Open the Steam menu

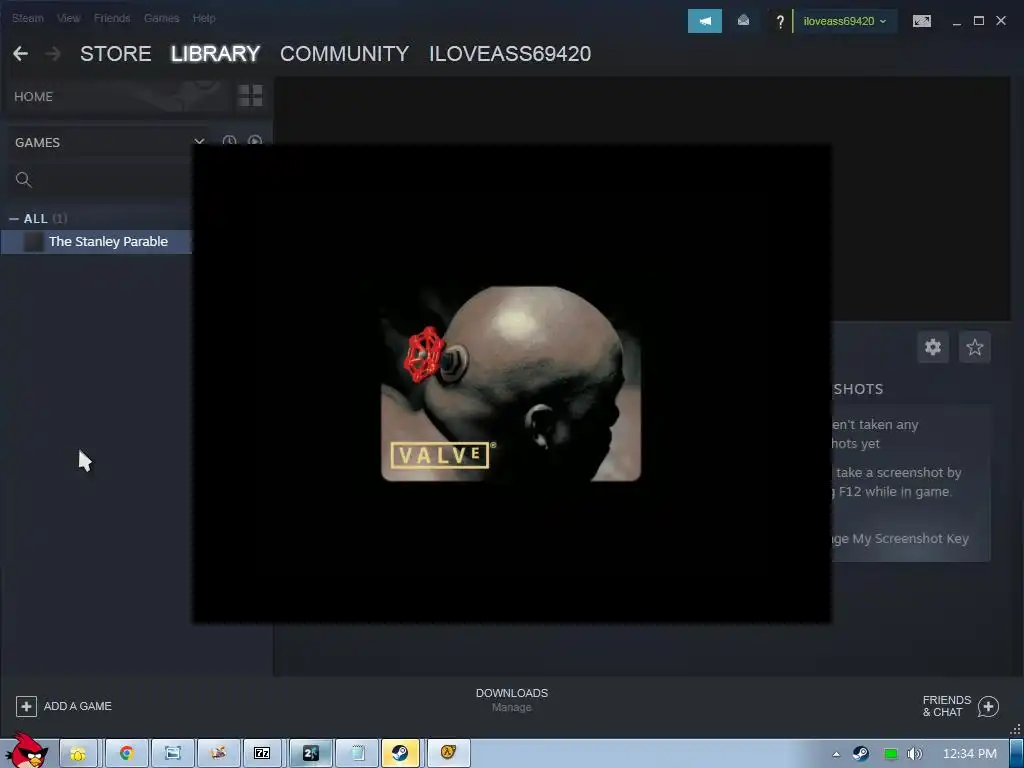coord(27,18)
